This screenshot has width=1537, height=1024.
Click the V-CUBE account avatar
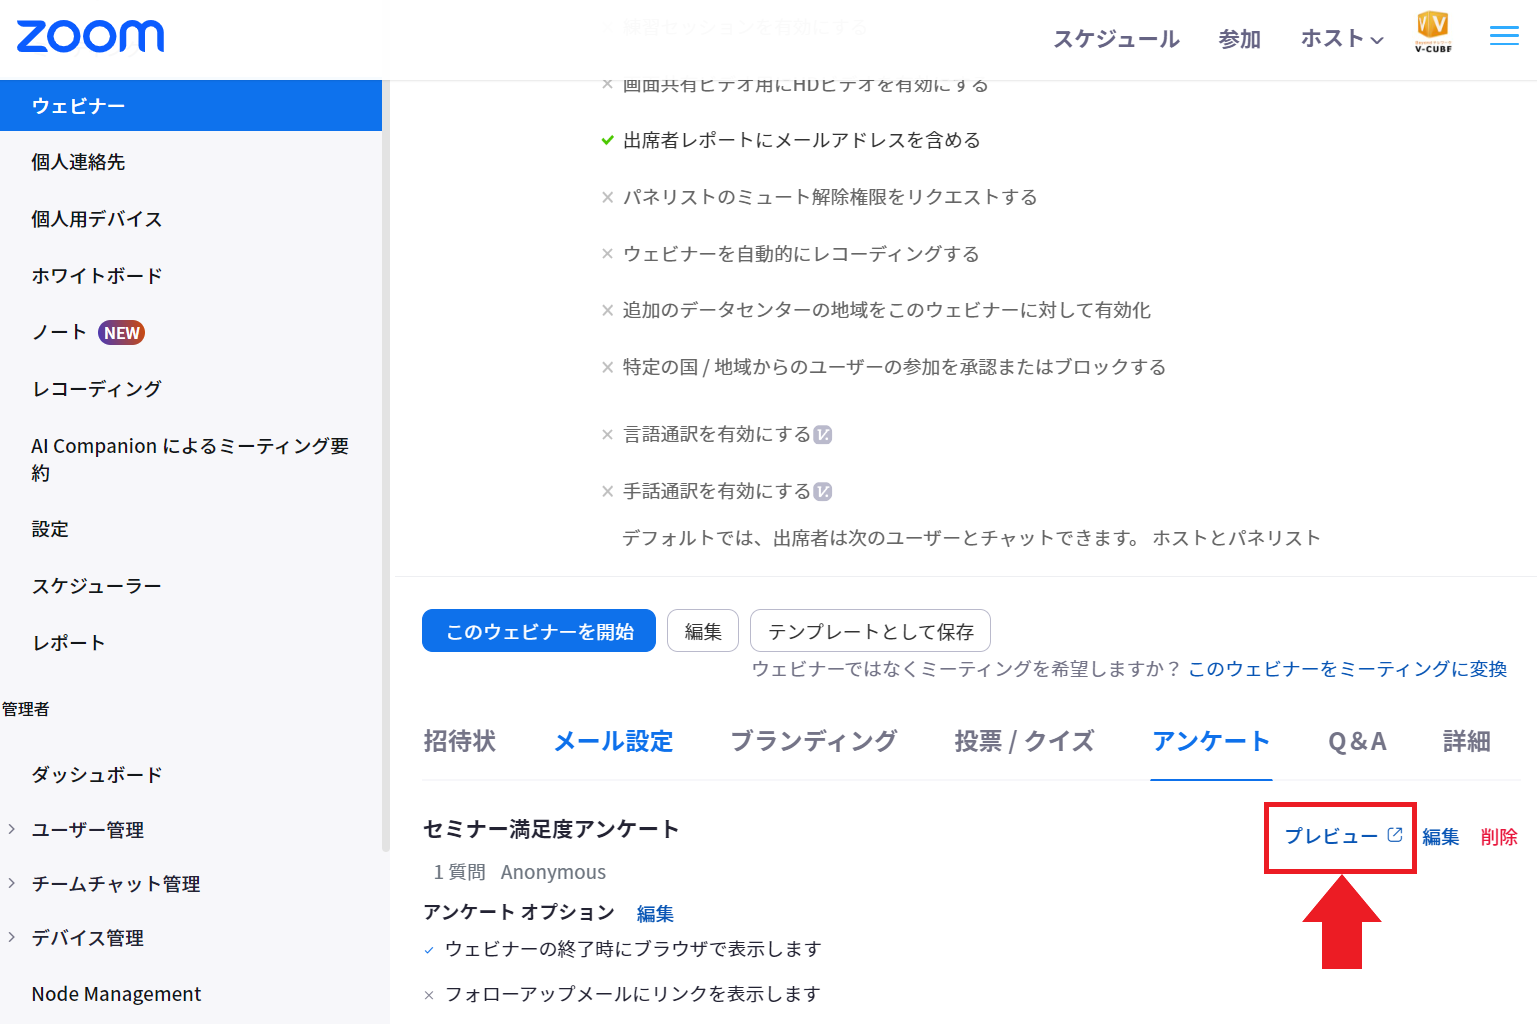[1433, 32]
